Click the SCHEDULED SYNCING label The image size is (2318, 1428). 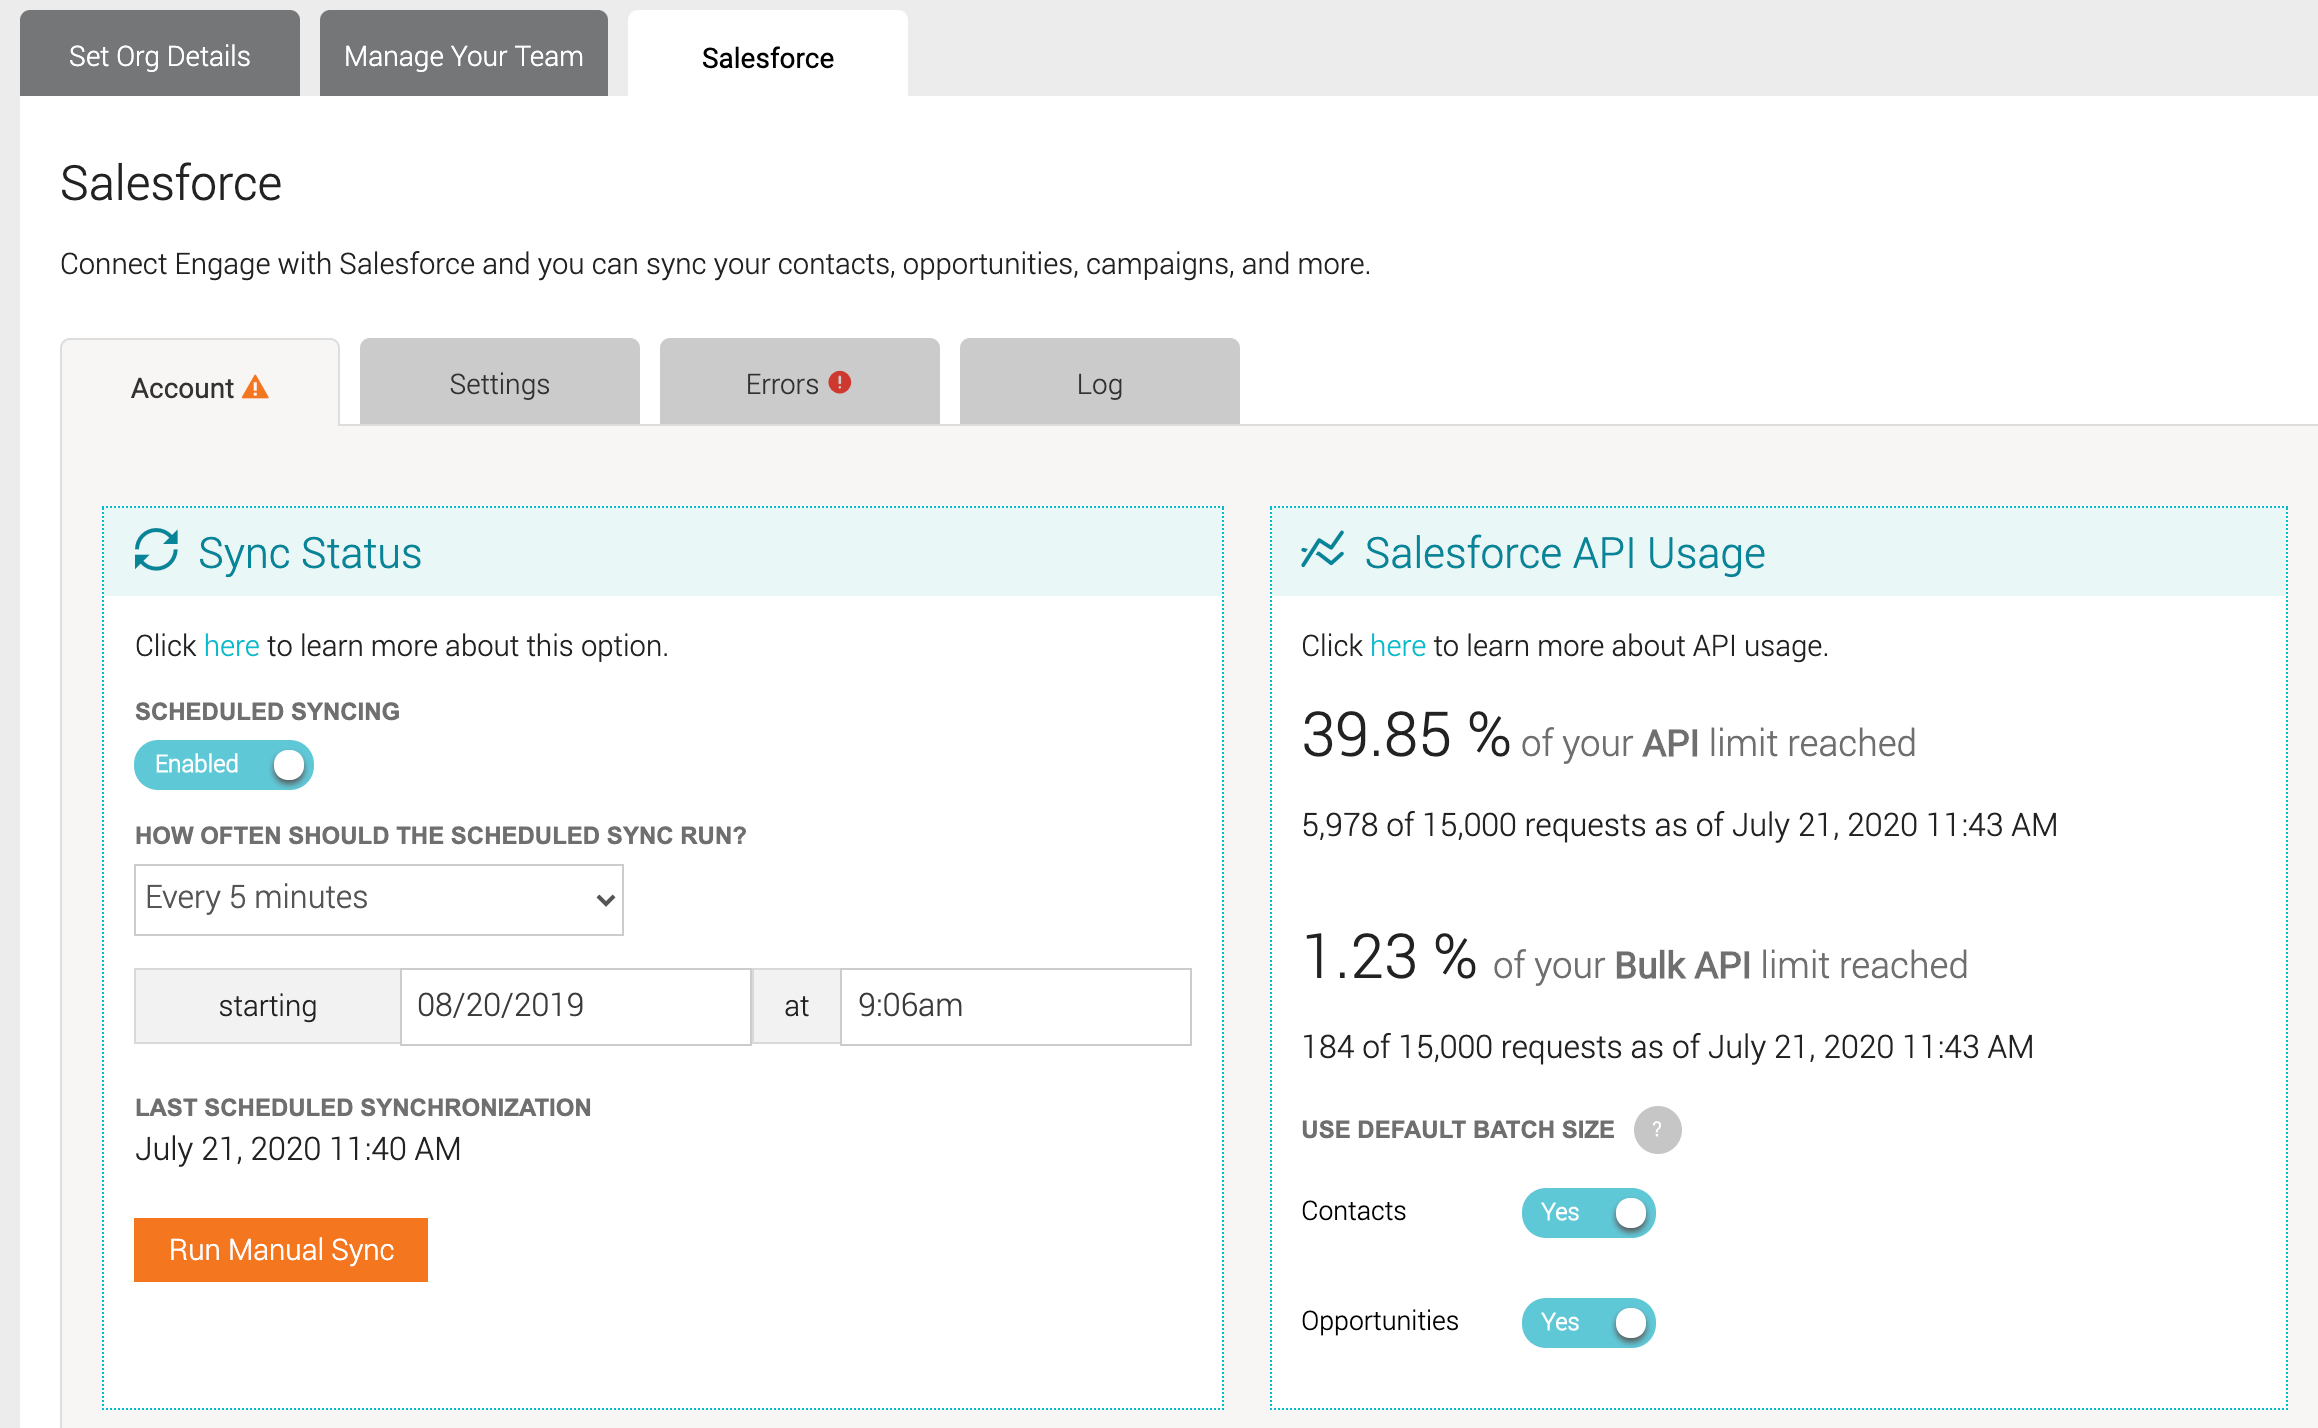[x=267, y=712]
